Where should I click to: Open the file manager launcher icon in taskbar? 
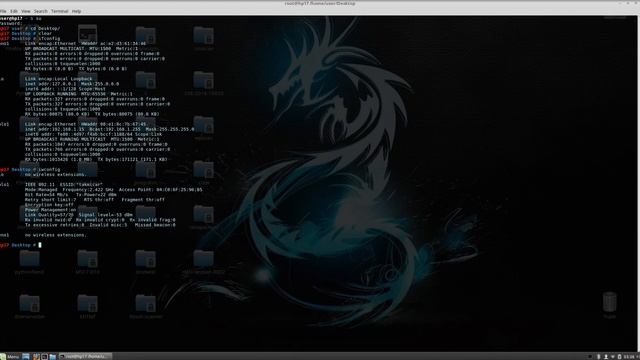coord(53,356)
